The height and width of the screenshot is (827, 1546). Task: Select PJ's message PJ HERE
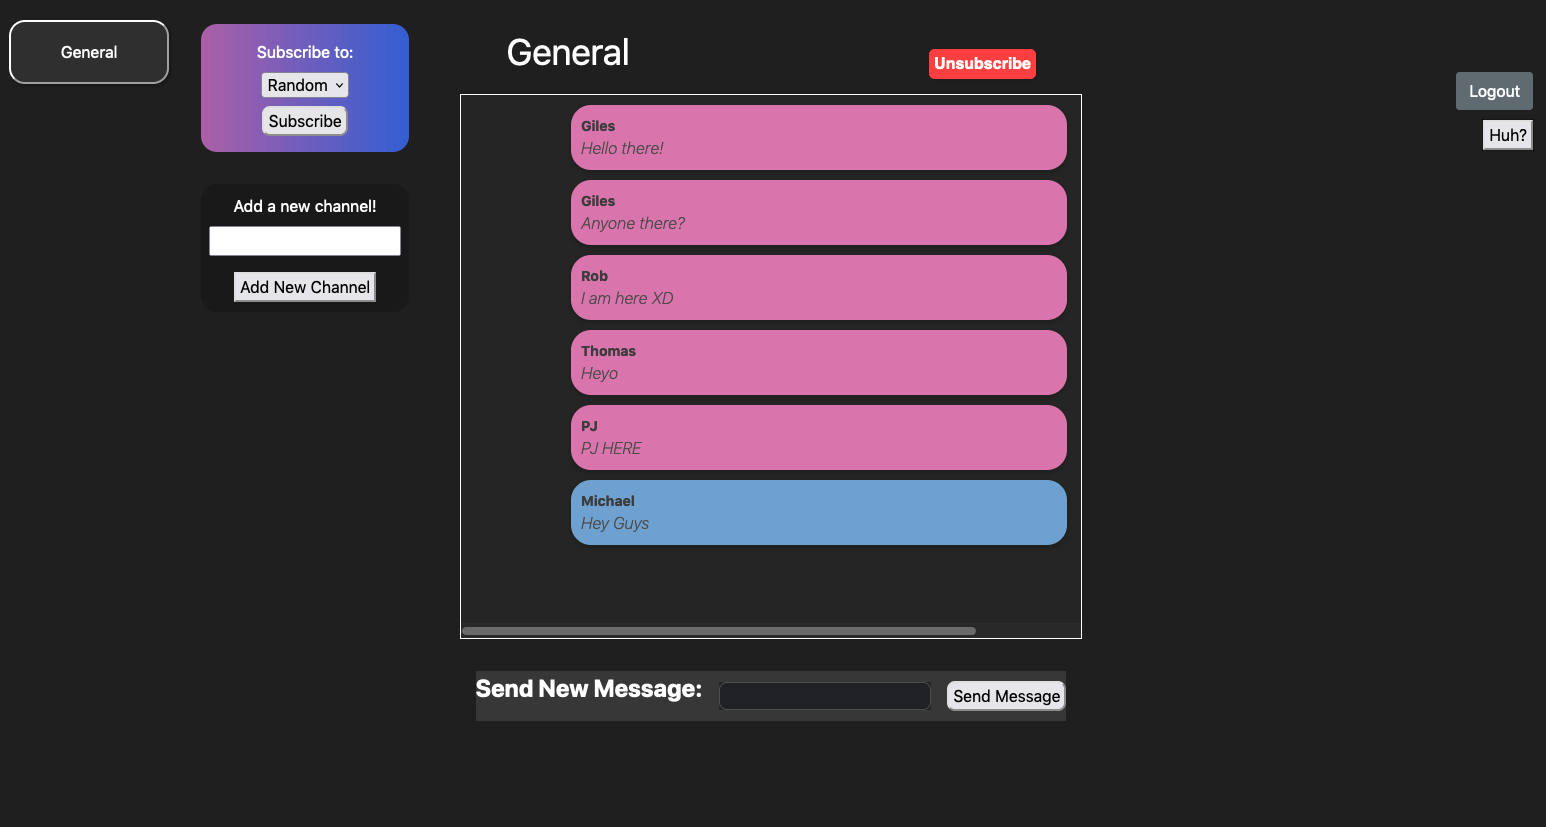818,437
